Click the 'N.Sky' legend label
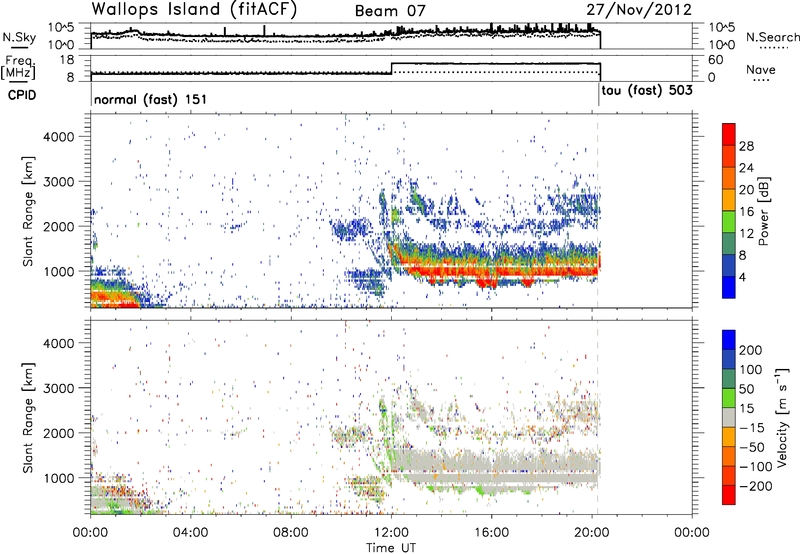 point(19,37)
